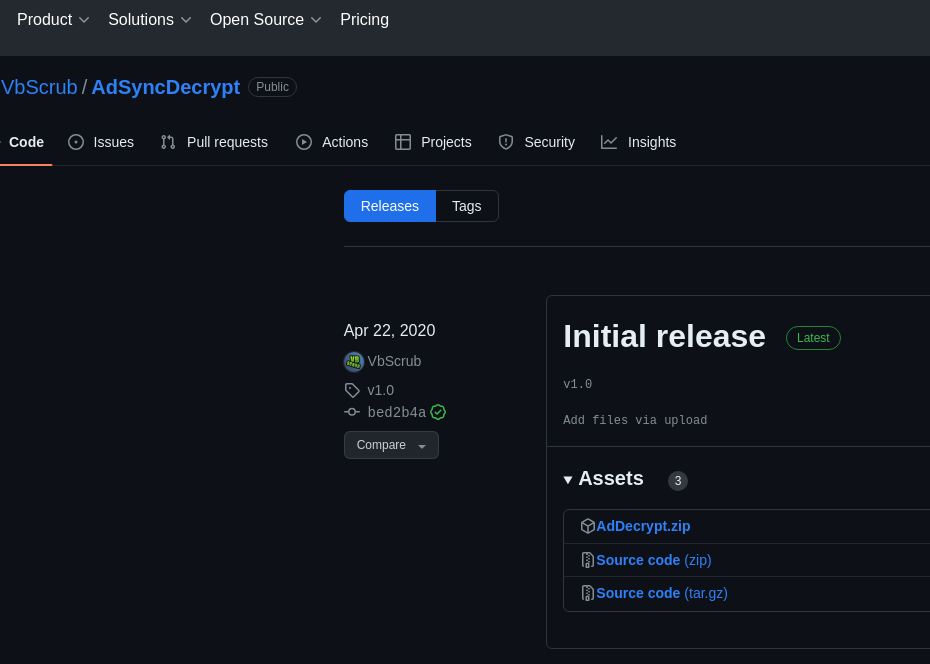This screenshot has height=664, width=930.
Task: Click the Projects table icon
Action: point(403,142)
